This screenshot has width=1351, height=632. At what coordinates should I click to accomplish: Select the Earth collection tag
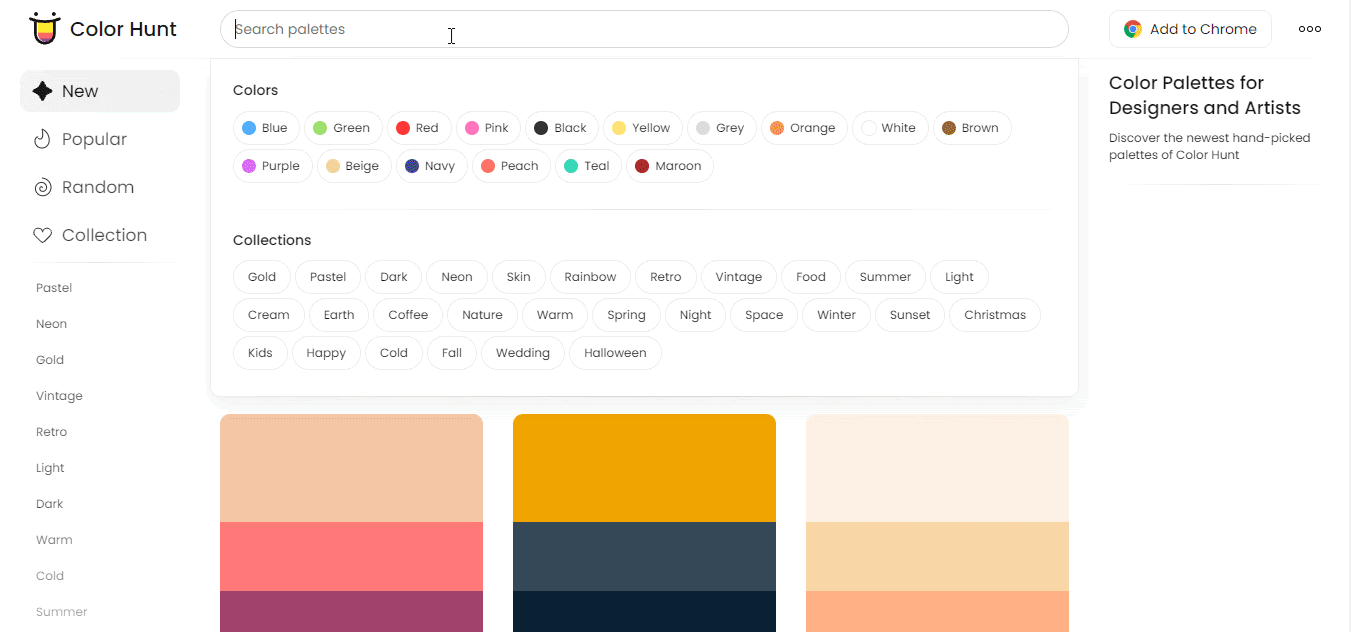click(339, 315)
